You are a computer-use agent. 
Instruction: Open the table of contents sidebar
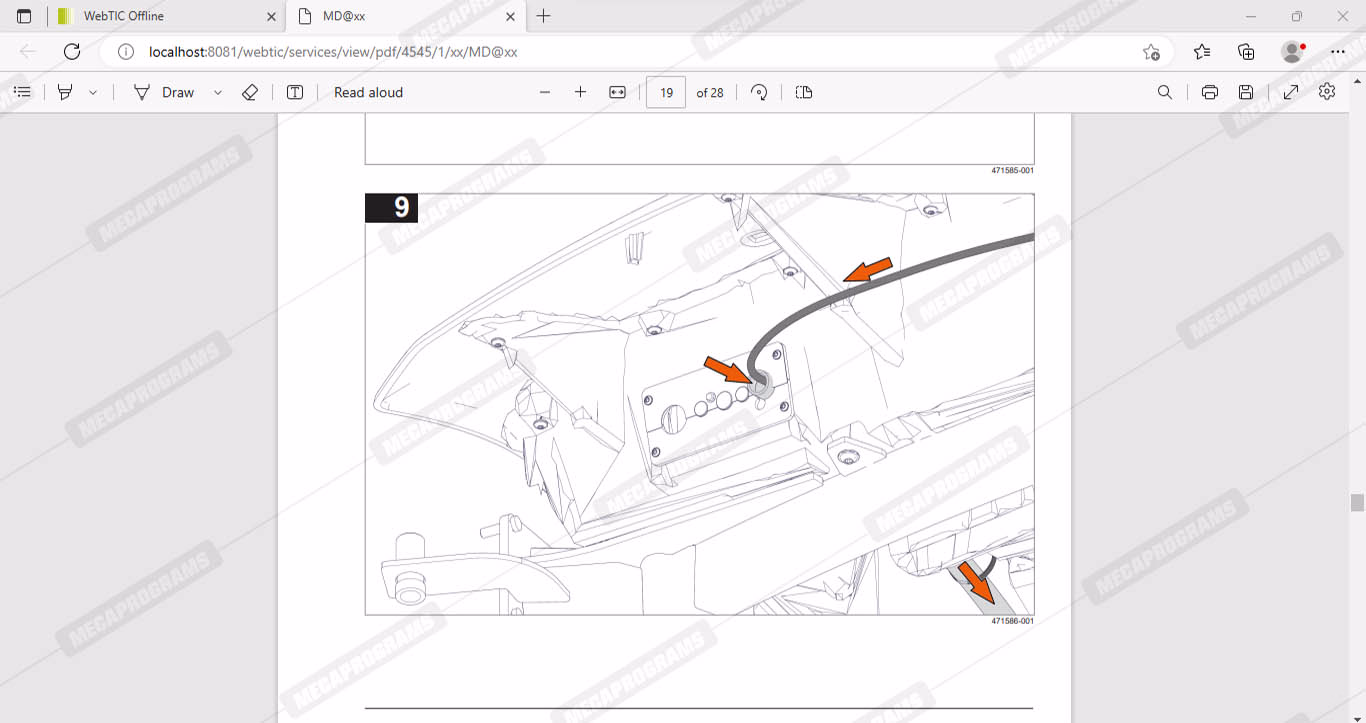click(x=22, y=92)
